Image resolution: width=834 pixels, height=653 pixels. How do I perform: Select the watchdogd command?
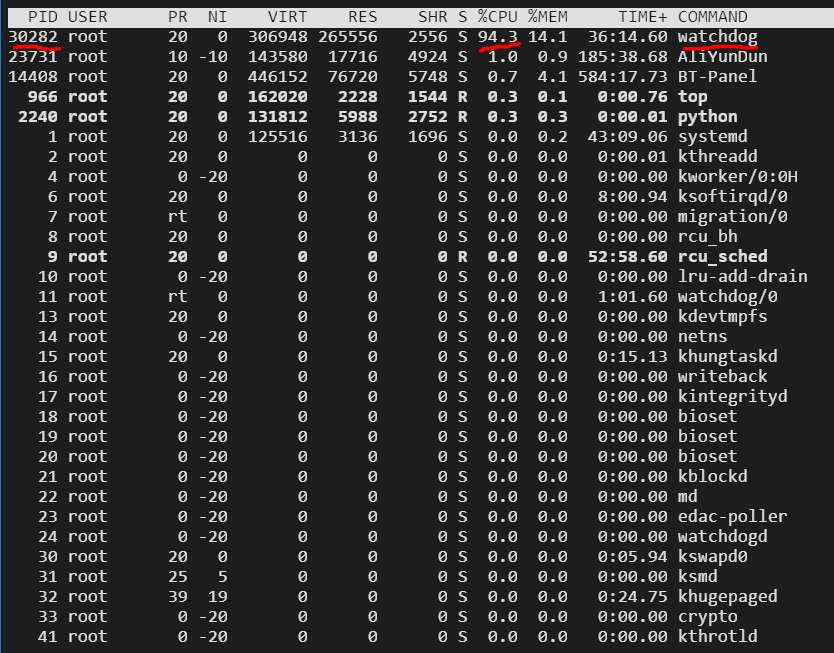(722, 537)
